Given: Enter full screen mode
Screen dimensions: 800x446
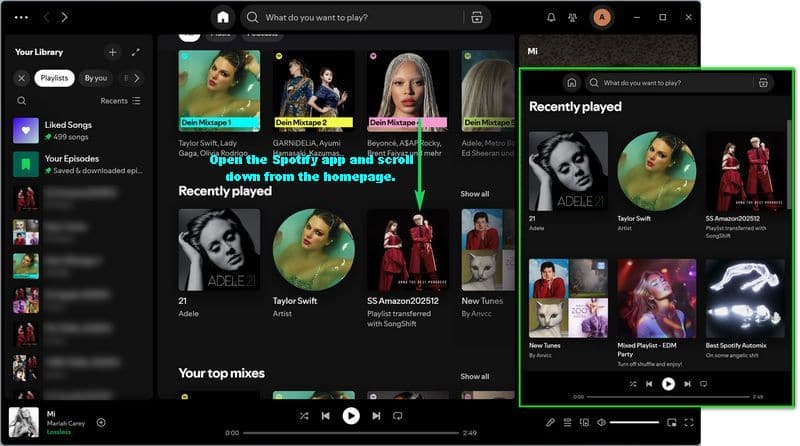Looking at the screenshot, I should tap(689, 423).
